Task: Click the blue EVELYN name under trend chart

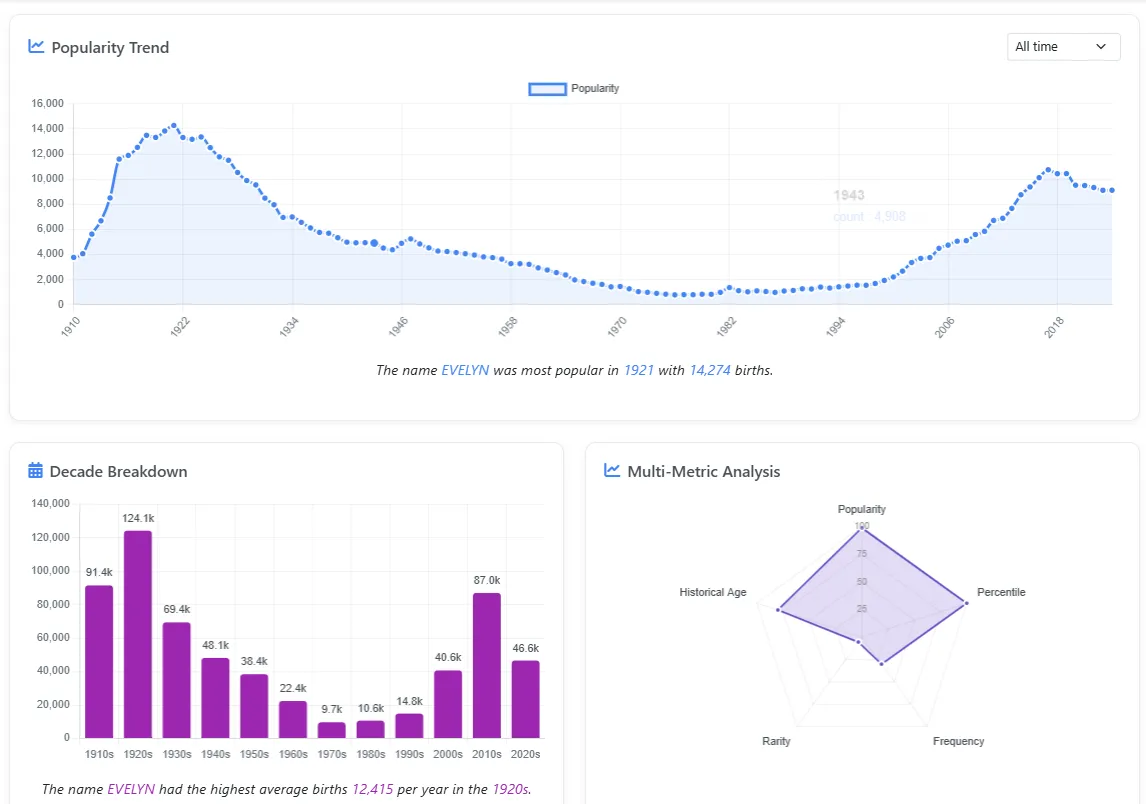Action: pos(465,370)
